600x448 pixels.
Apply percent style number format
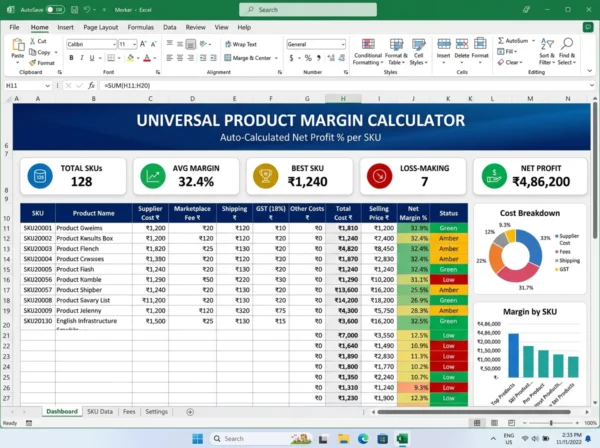pos(308,58)
